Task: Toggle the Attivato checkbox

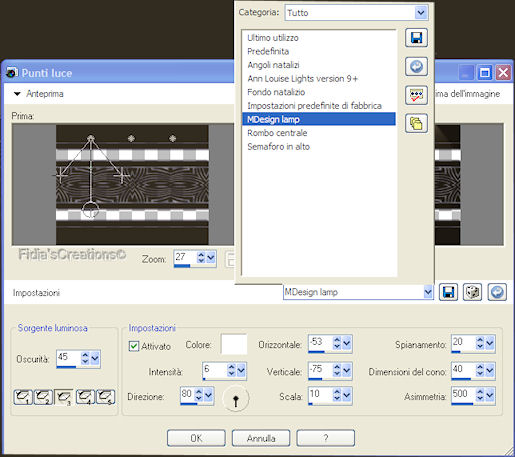Action: [x=134, y=346]
